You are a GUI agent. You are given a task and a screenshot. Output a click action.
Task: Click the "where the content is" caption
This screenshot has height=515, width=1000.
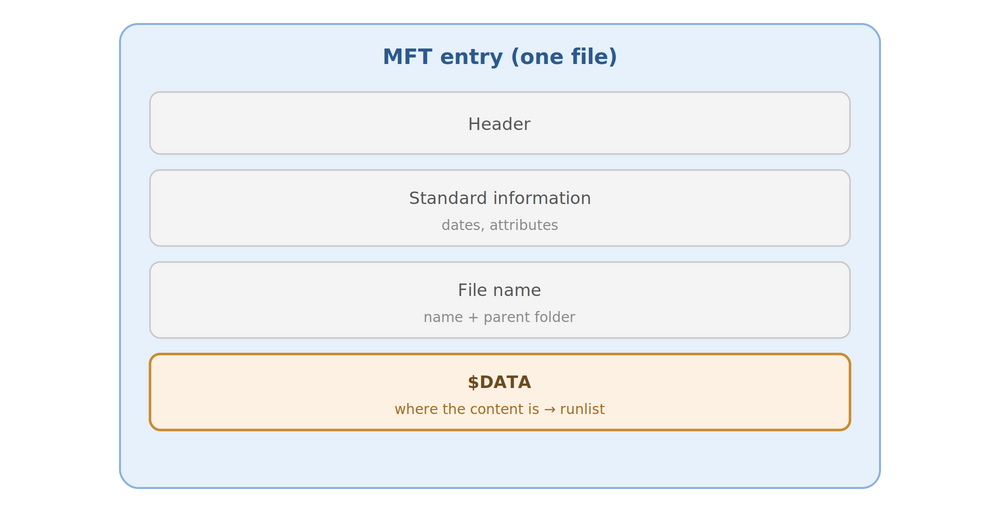pos(467,409)
